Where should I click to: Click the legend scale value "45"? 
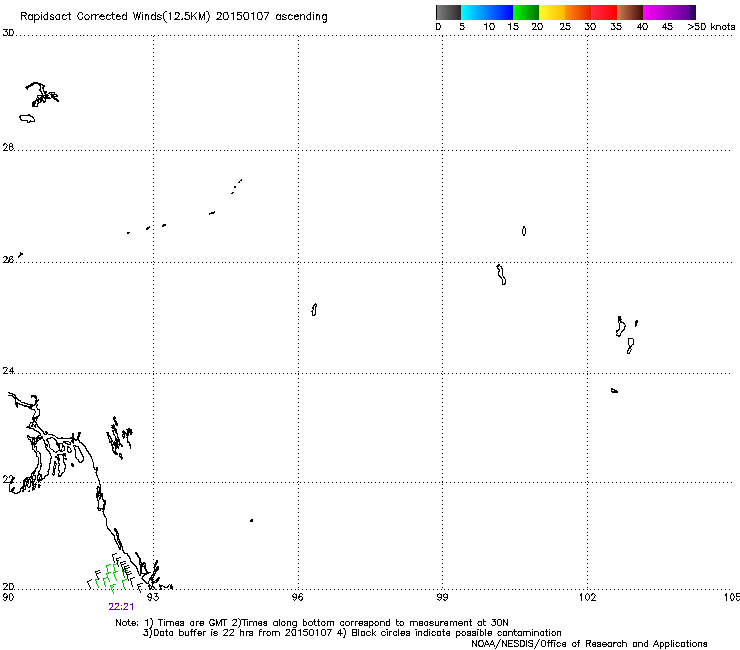667,27
